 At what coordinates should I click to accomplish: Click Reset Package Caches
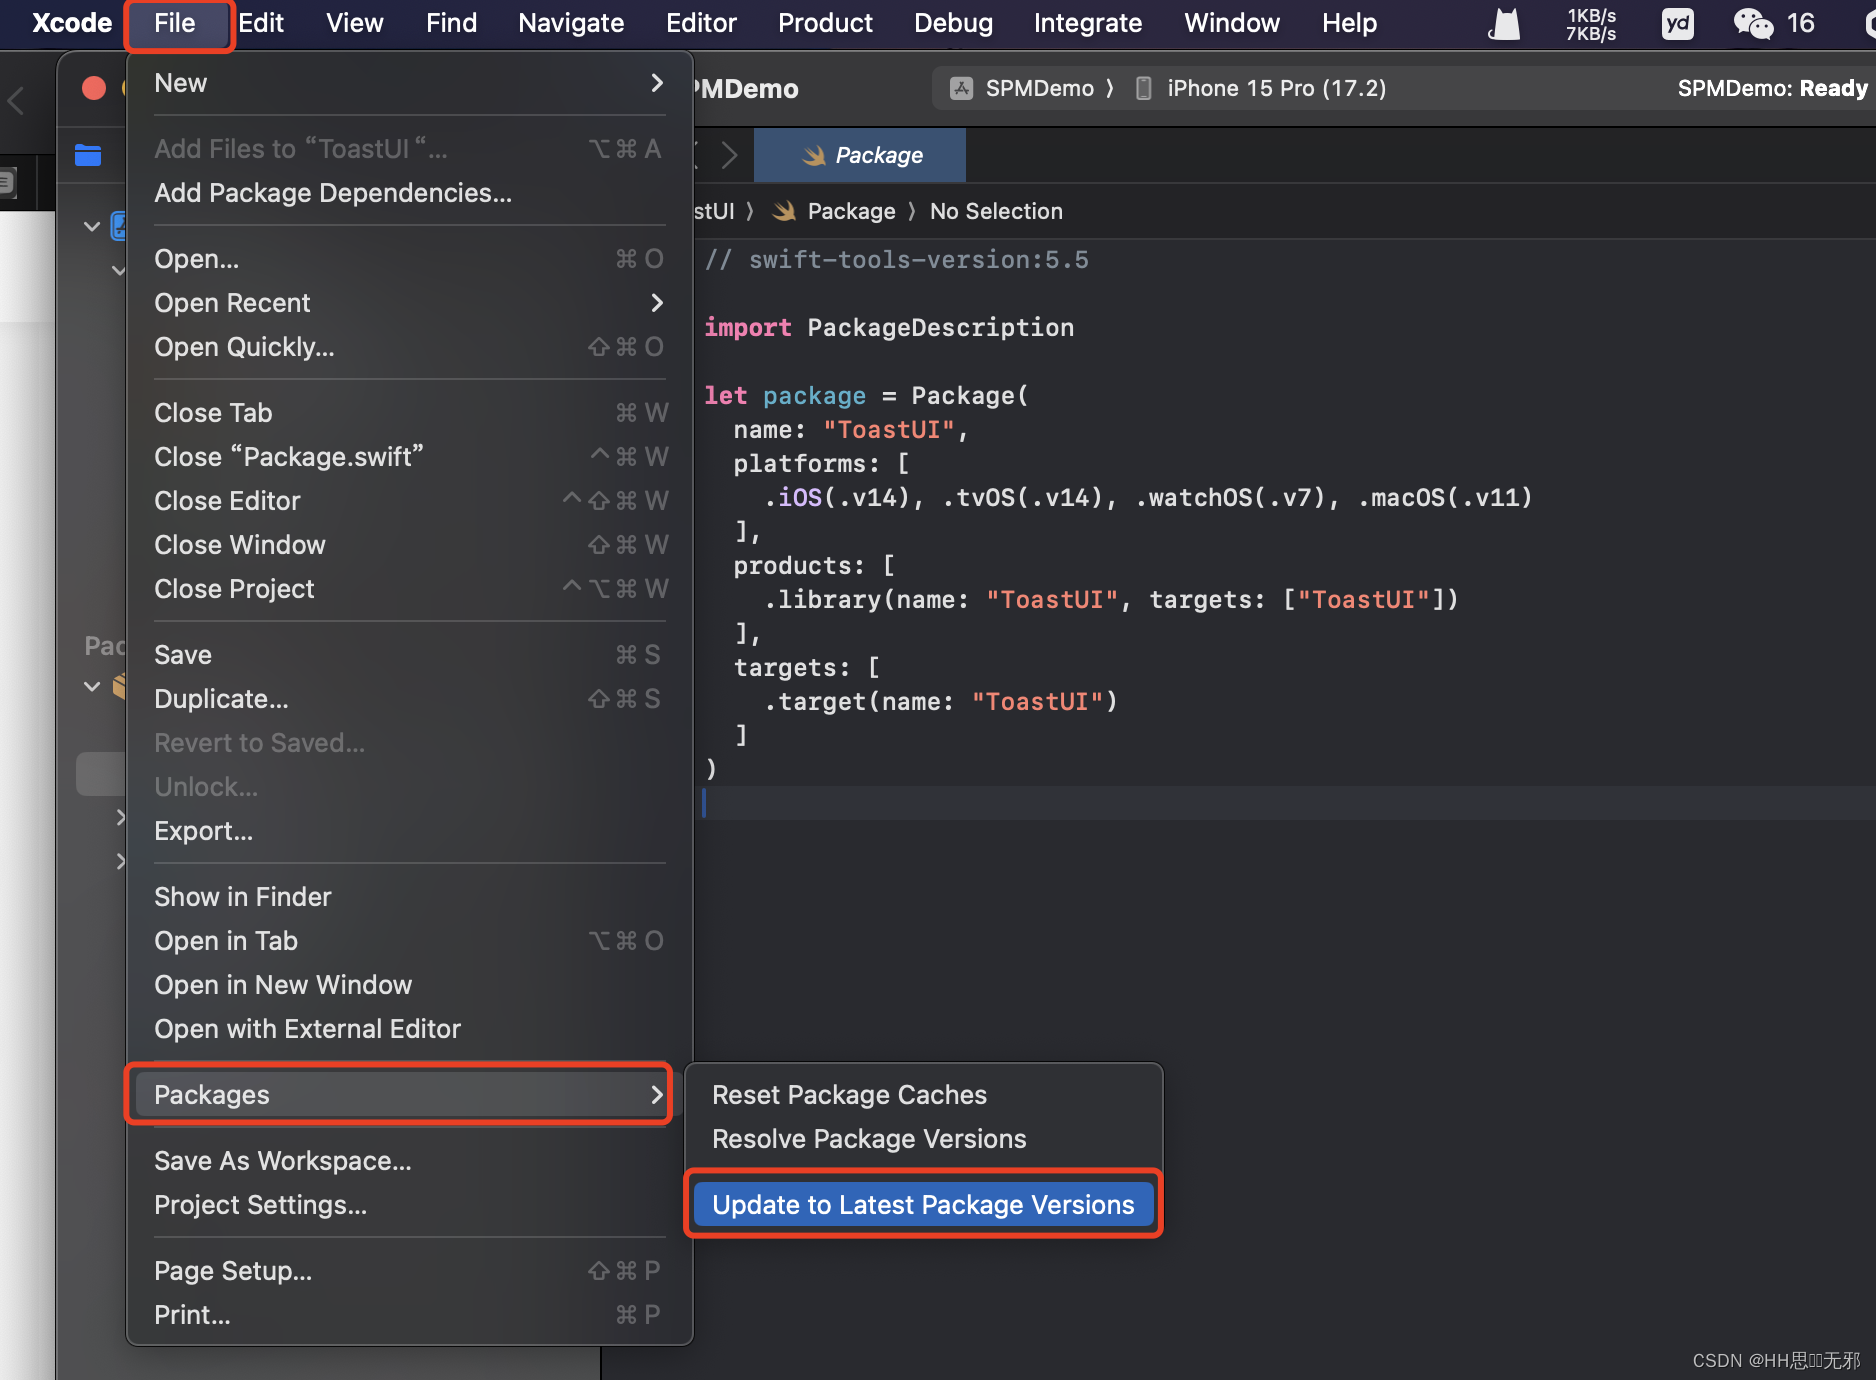pyautogui.click(x=924, y=1095)
